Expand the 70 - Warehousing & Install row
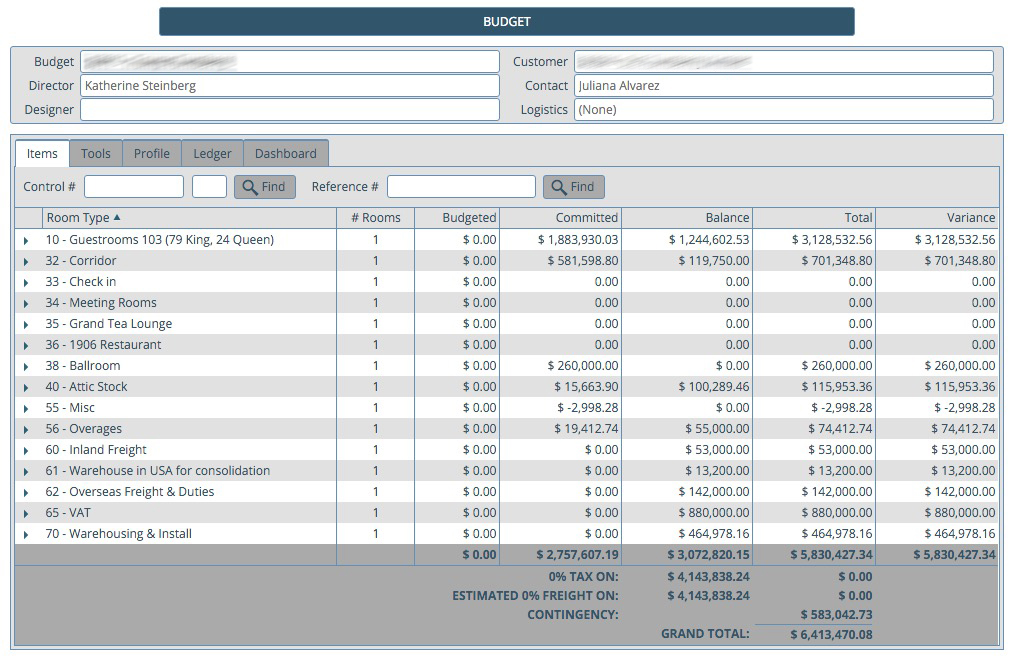This screenshot has width=1014, height=662. [26, 535]
